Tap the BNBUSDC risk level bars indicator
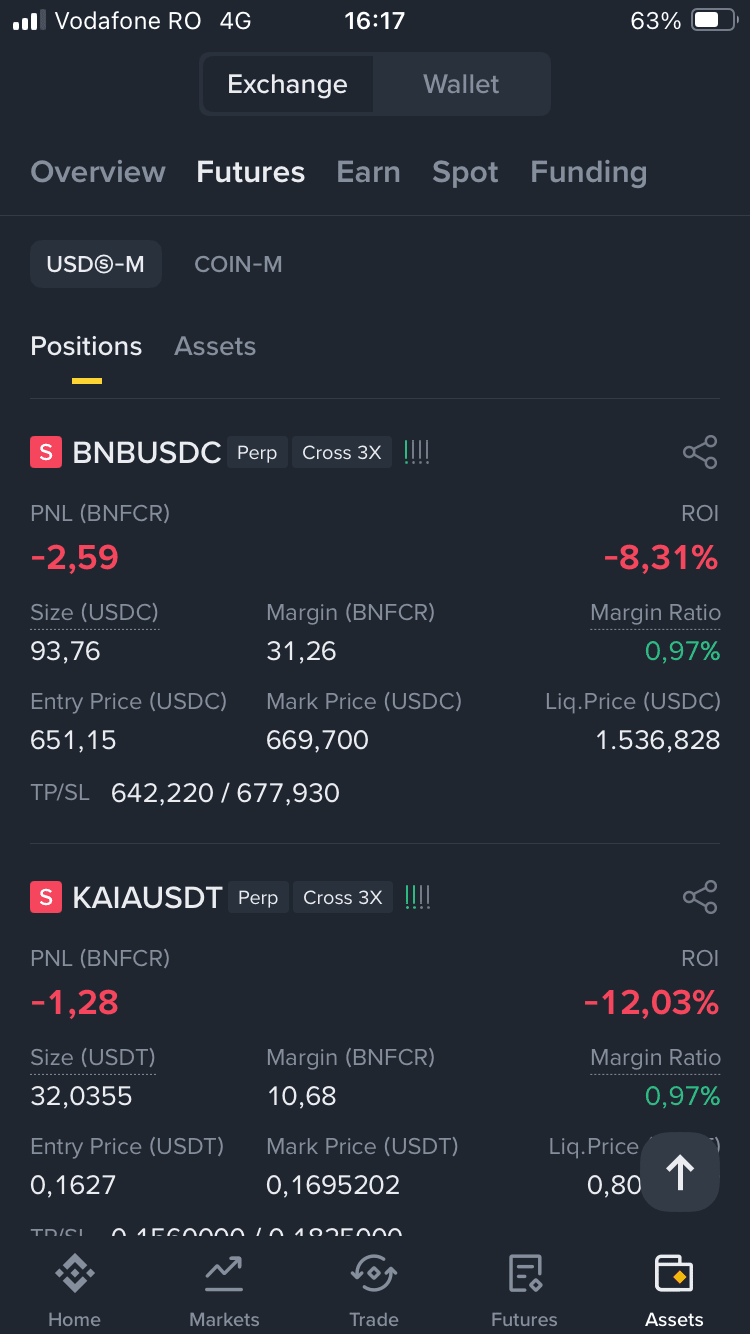Image resolution: width=750 pixels, height=1334 pixels. (417, 452)
